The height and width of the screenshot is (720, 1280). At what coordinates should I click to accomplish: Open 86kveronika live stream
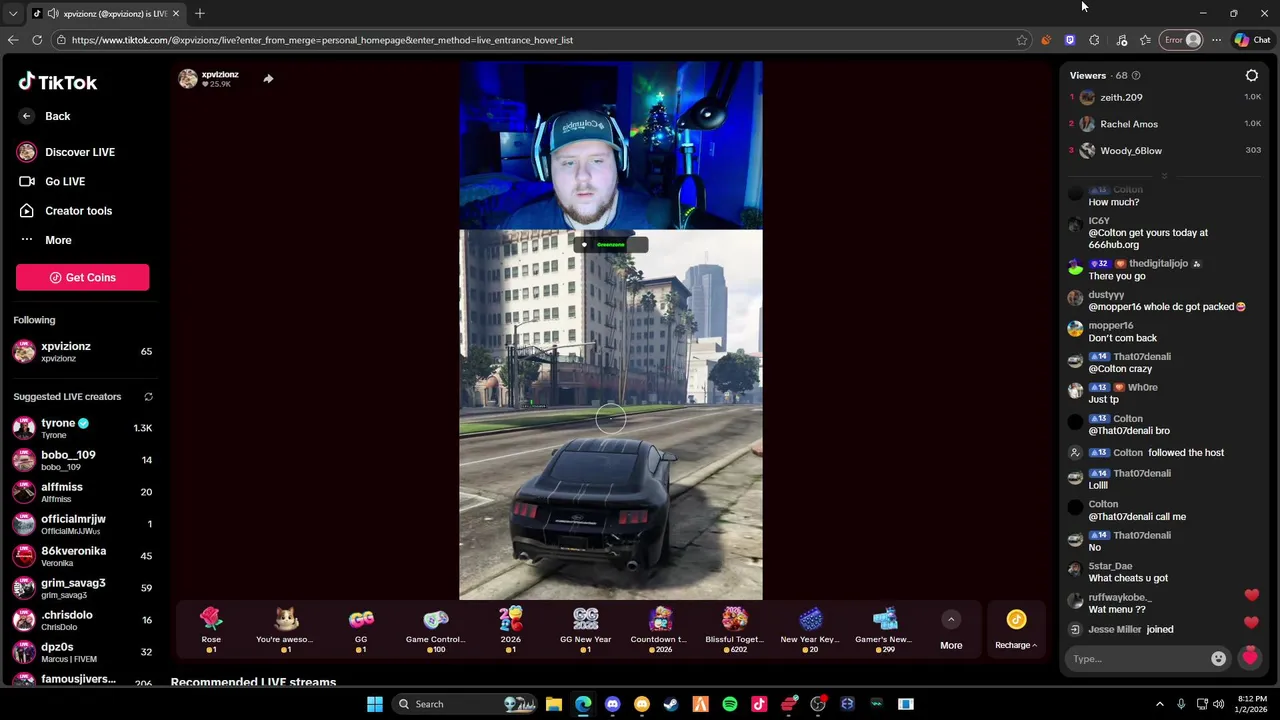tap(82, 556)
